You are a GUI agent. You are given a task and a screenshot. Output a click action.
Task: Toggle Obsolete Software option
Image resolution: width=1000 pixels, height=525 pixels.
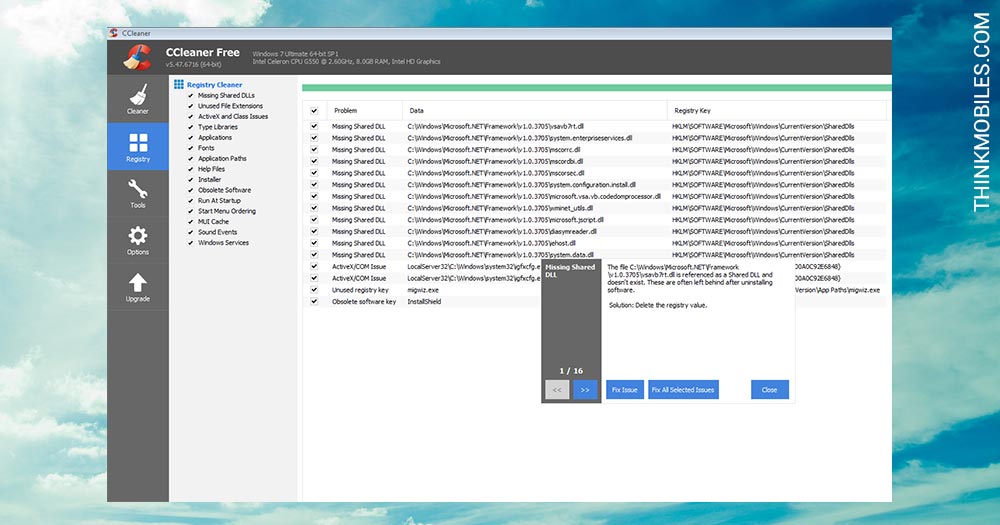pos(191,190)
